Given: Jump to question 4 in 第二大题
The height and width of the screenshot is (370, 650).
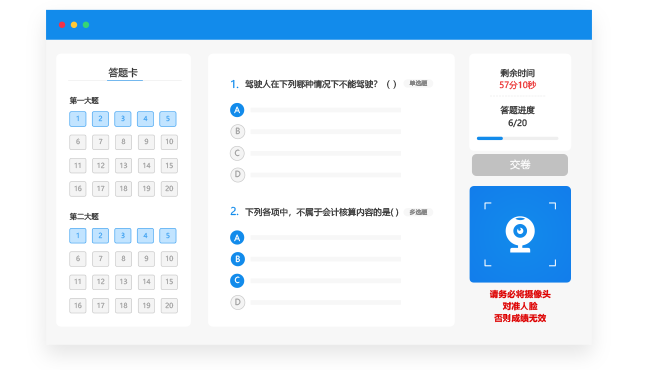Looking at the screenshot, I should pyautogui.click(x=146, y=236).
